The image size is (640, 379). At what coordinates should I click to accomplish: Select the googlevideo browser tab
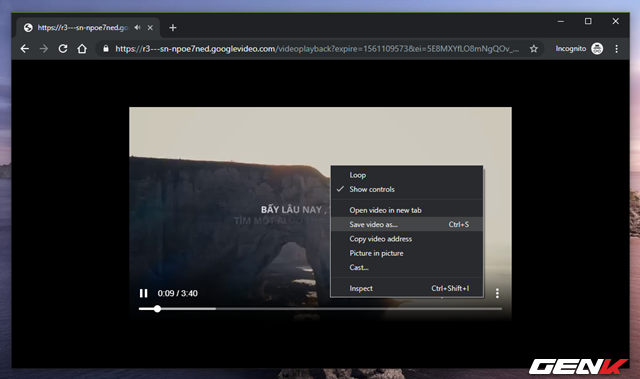coord(89,27)
